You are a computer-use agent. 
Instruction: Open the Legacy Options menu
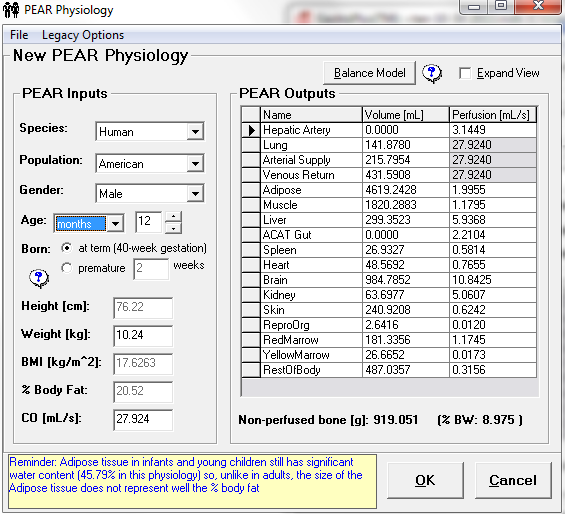[x=83, y=35]
